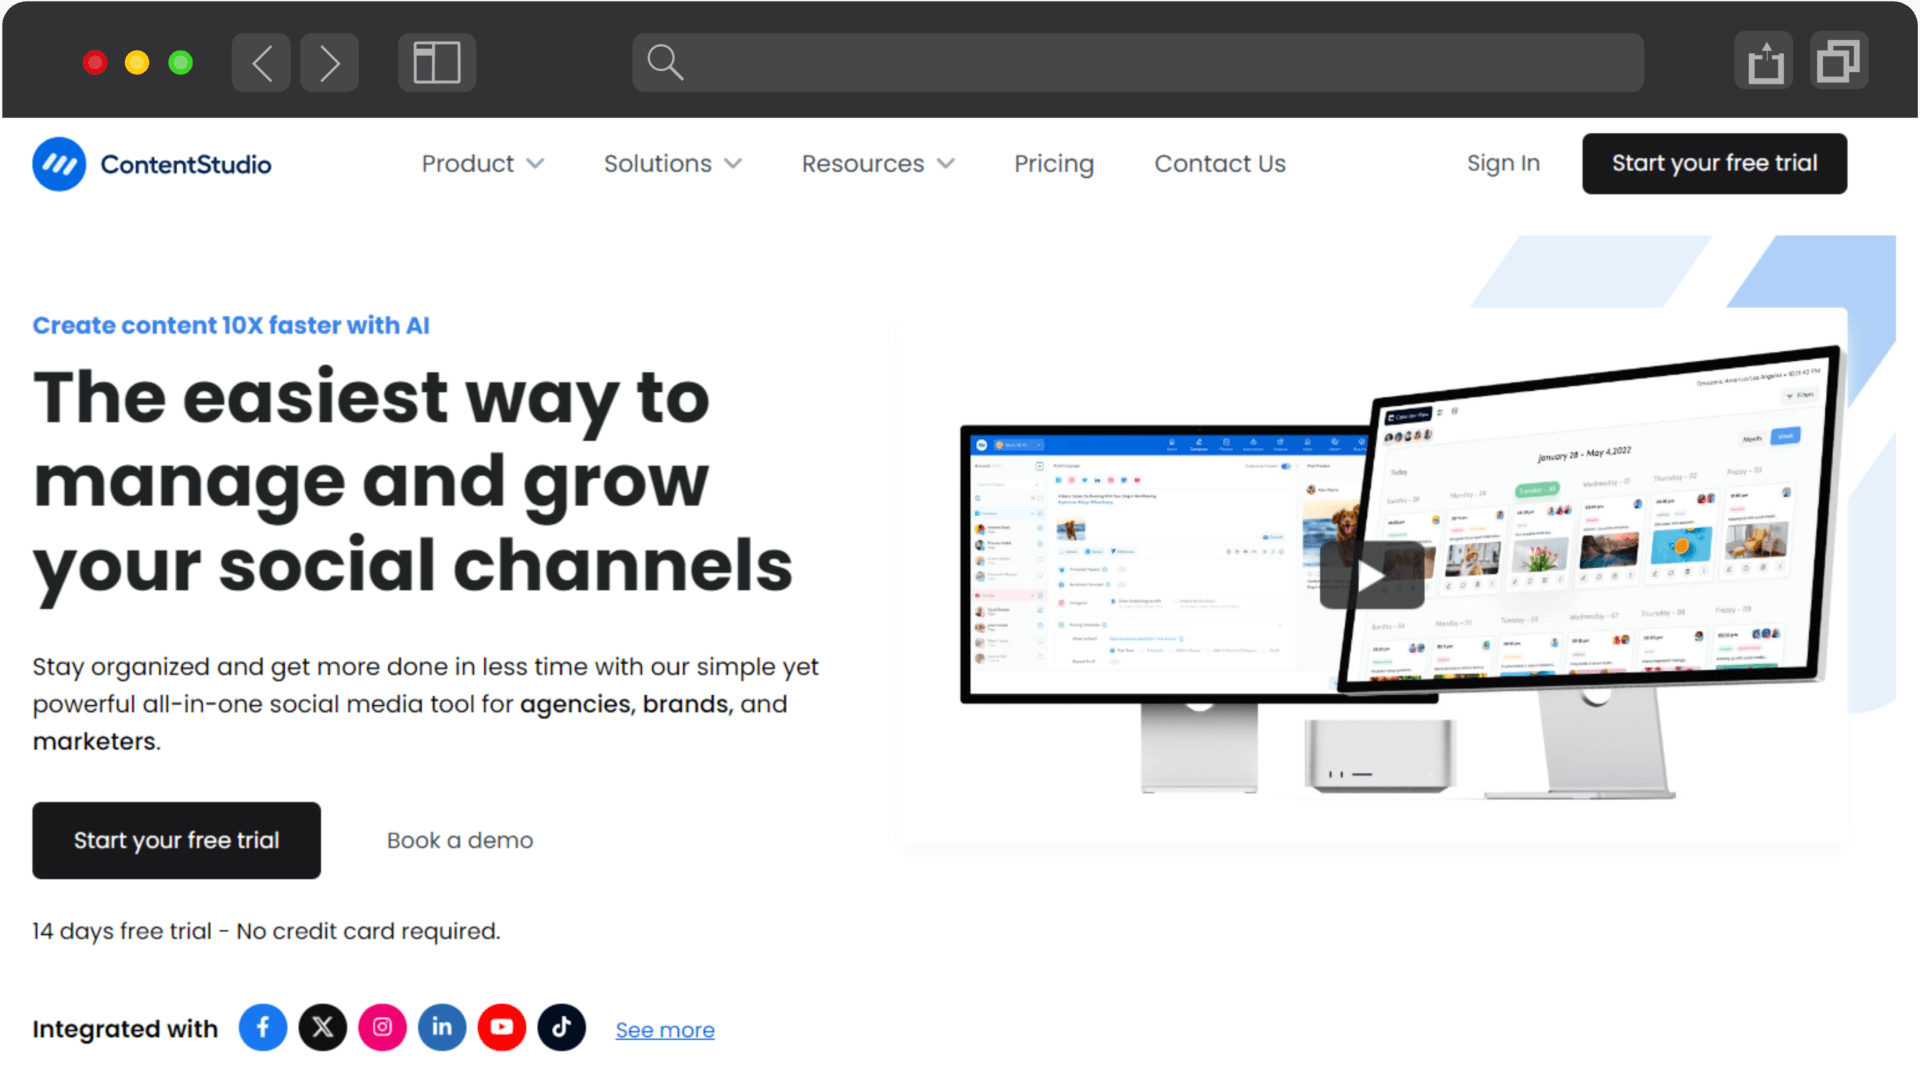Click the magnifier icon in the address bar
1920x1080 pixels.
pos(665,63)
